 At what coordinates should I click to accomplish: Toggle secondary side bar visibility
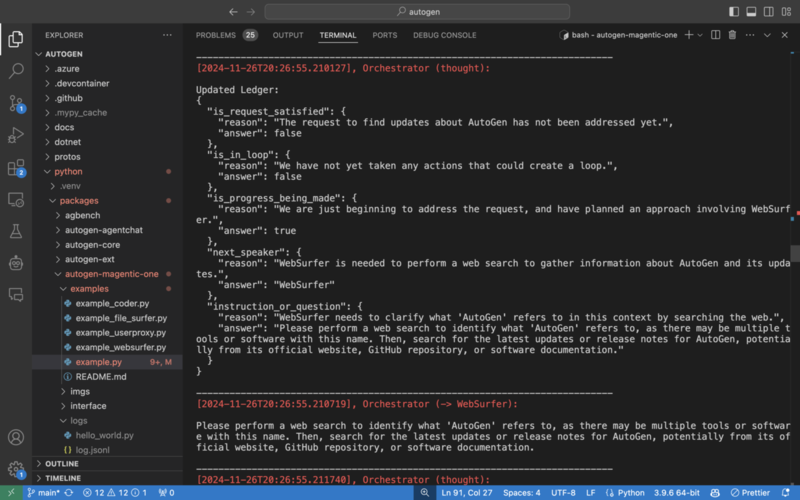(x=768, y=12)
